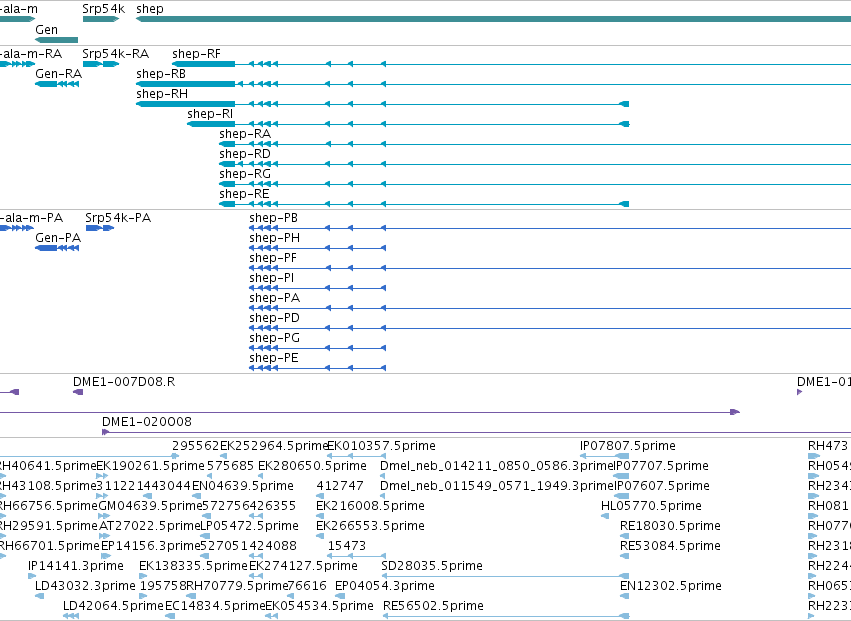Click the 412747 feature label
This screenshot has height=621, width=851.
point(340,486)
